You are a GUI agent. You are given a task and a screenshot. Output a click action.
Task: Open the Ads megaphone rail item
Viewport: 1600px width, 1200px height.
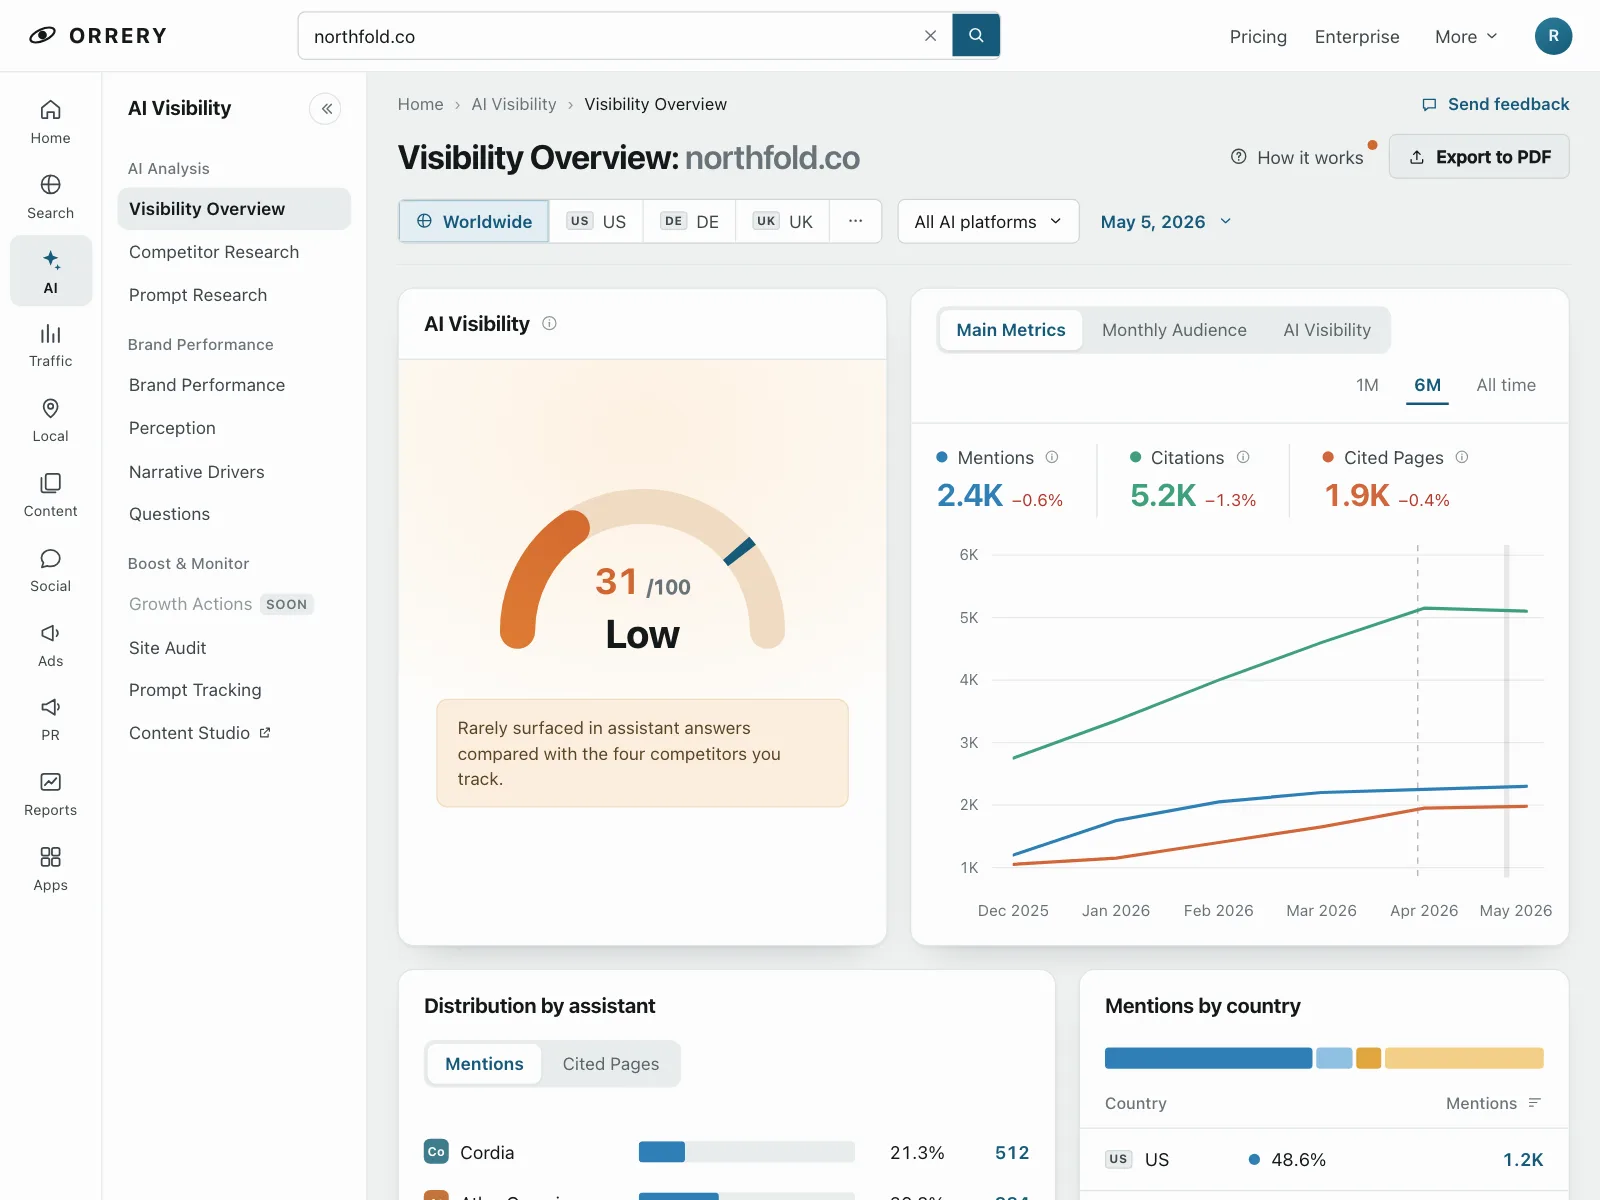click(50, 645)
